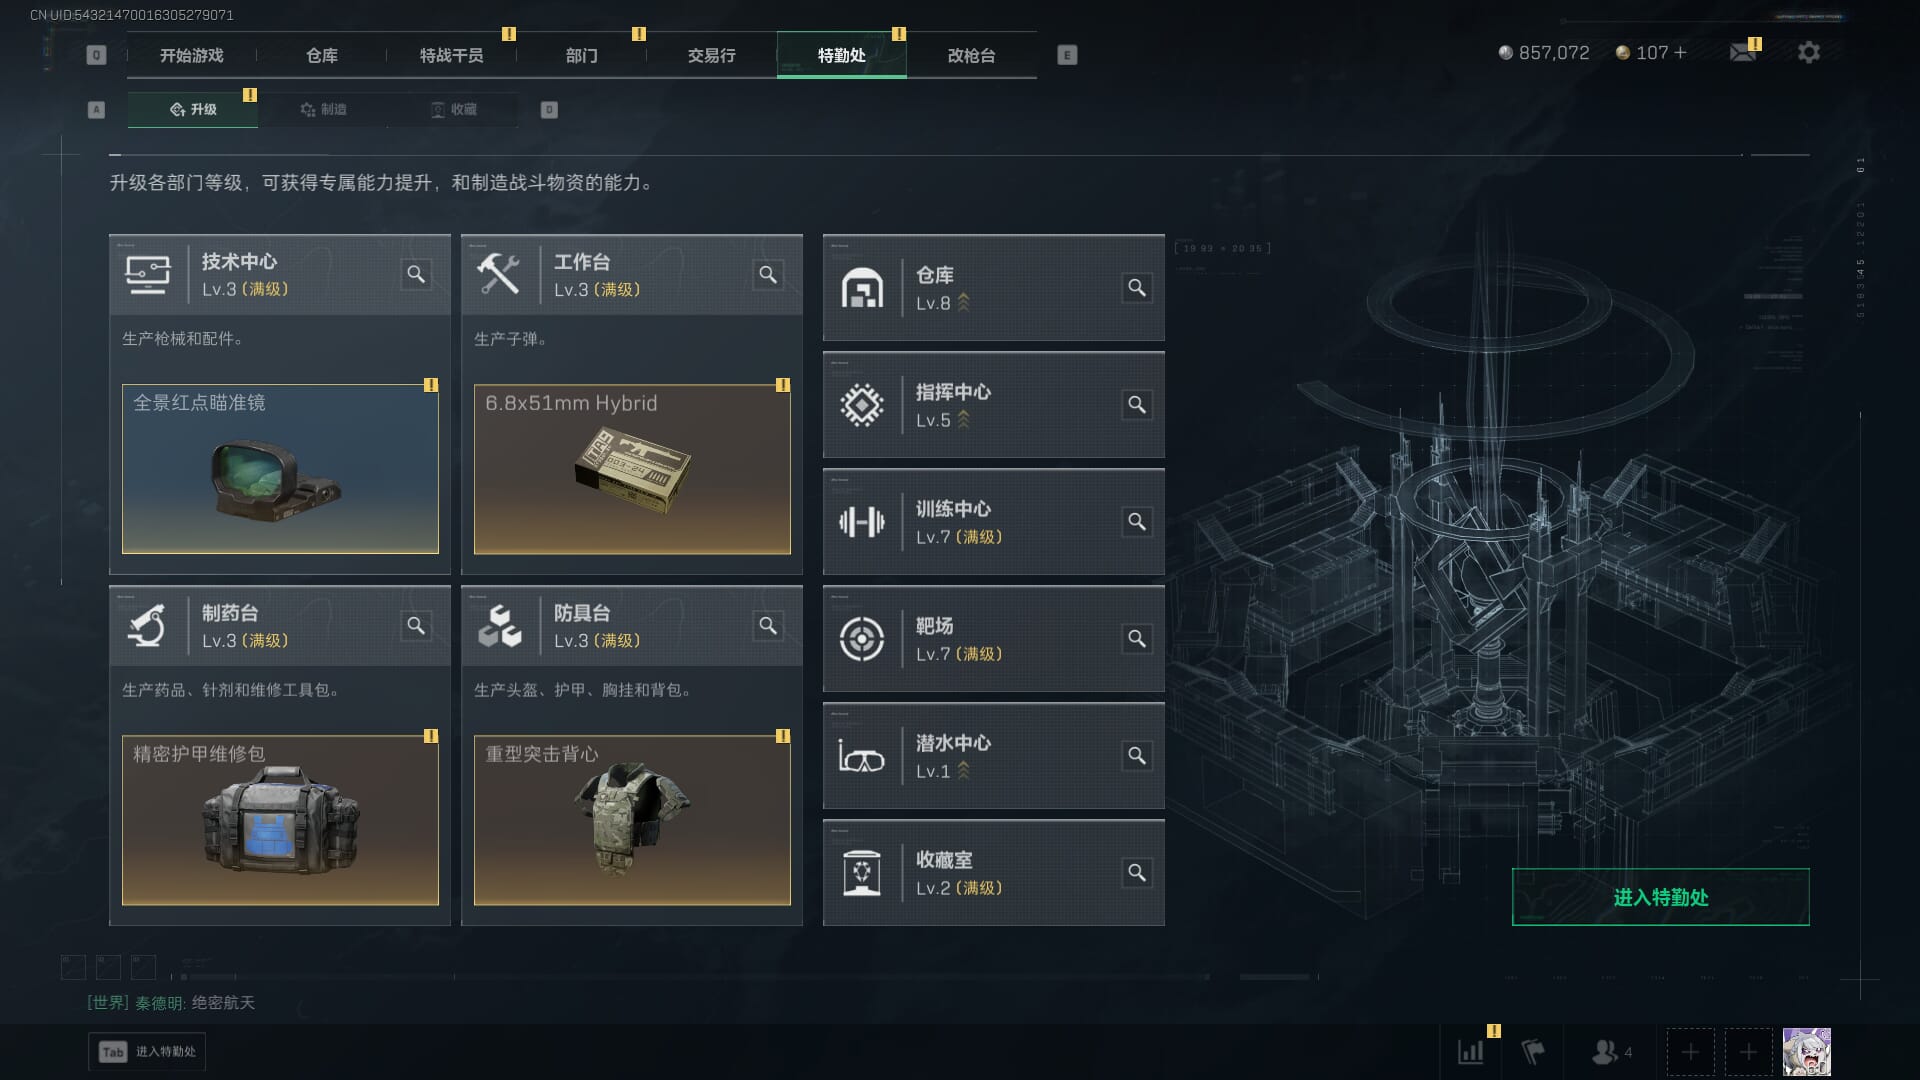Switch to the 交易行 tab
This screenshot has width=1920, height=1080.
click(x=711, y=55)
